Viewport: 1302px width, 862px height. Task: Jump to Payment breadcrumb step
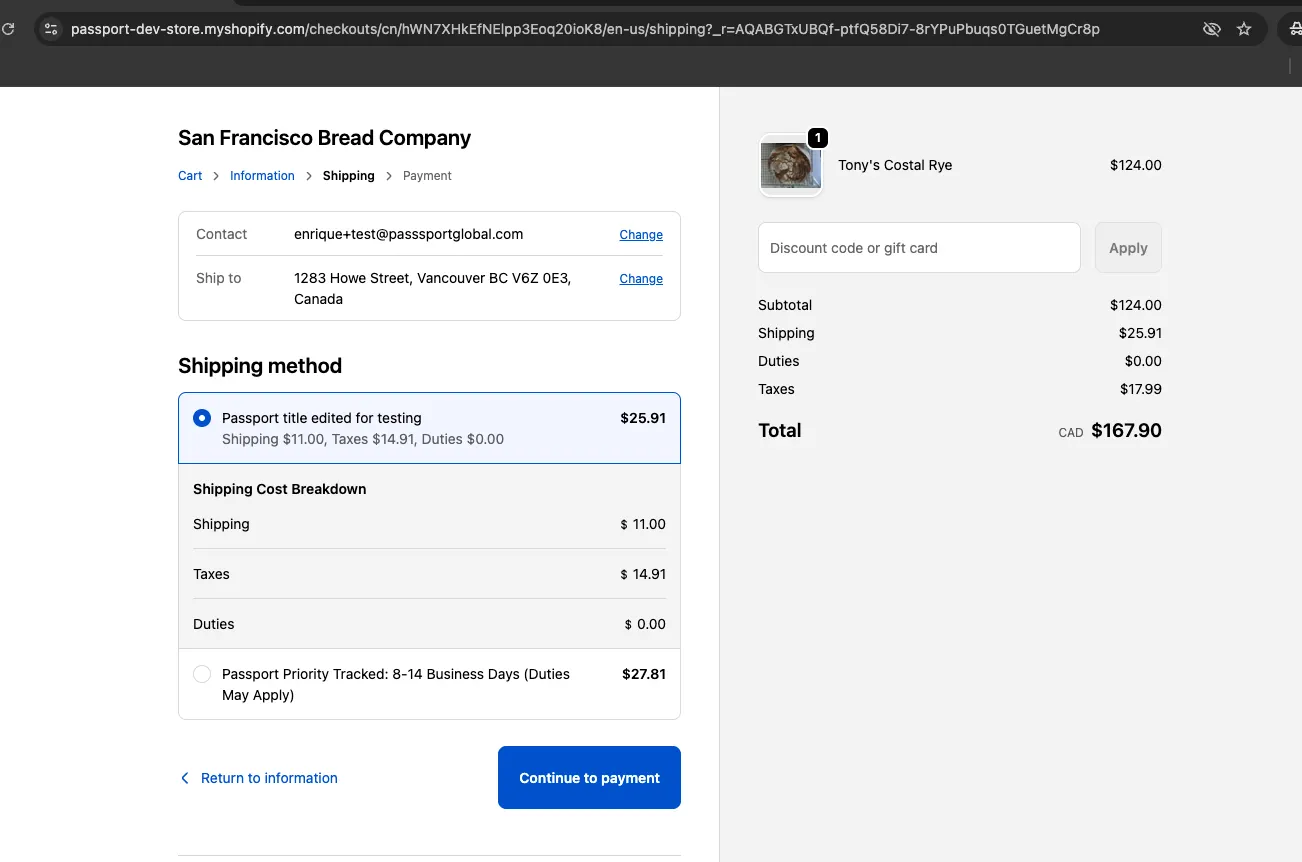coord(427,176)
